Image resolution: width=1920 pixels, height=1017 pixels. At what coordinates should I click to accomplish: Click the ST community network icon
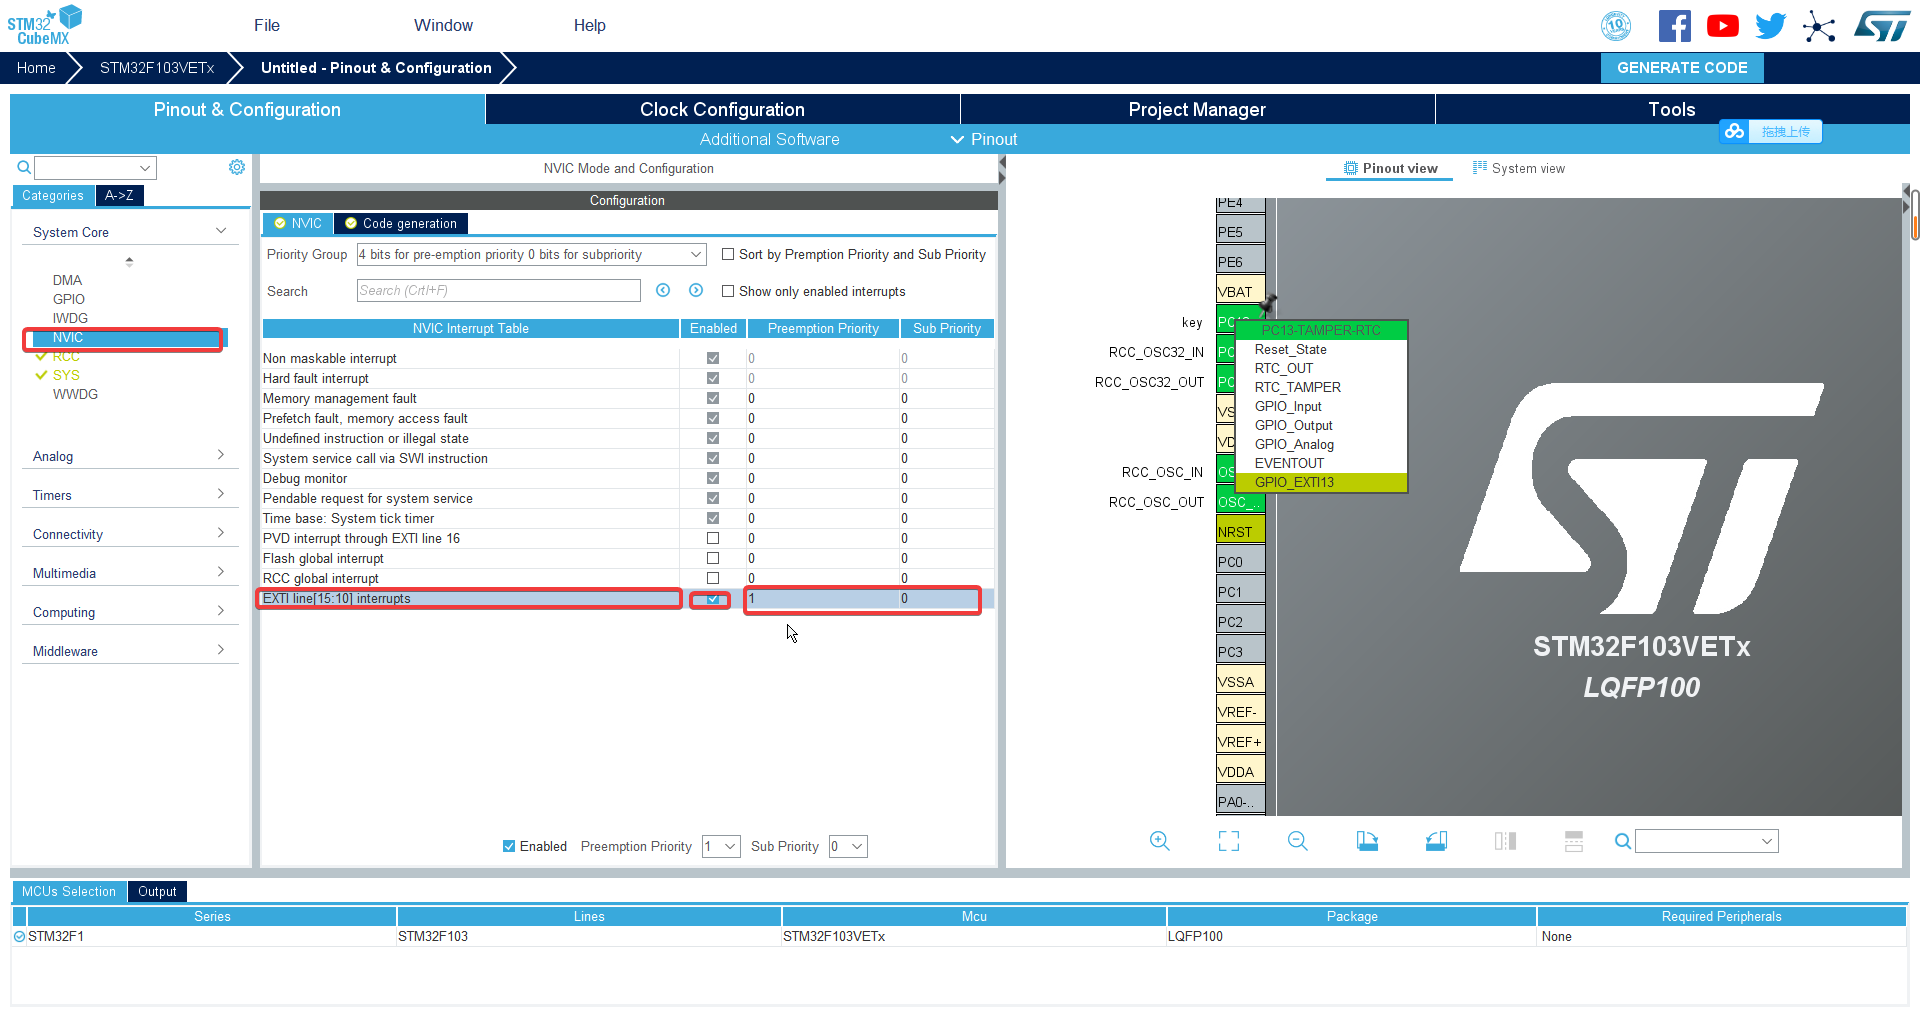coord(1819,26)
